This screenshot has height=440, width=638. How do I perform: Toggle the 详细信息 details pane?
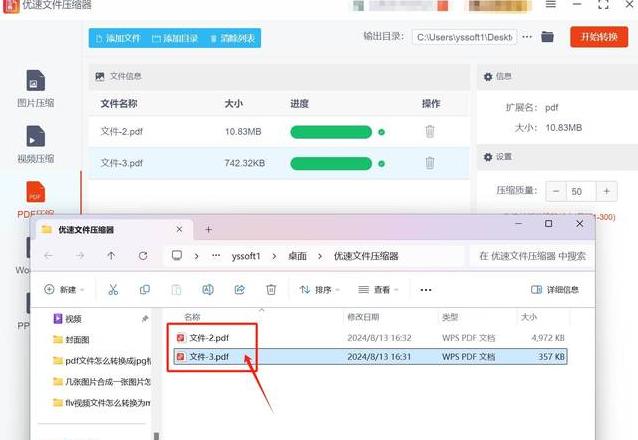[555, 290]
